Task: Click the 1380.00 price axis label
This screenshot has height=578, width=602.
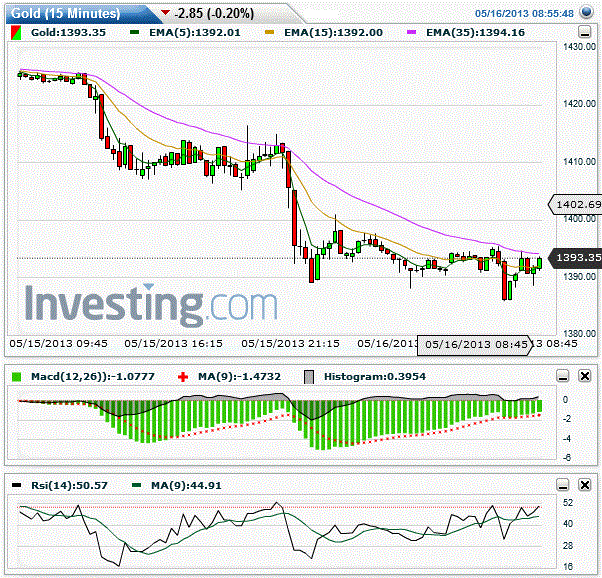Action: 579,333
